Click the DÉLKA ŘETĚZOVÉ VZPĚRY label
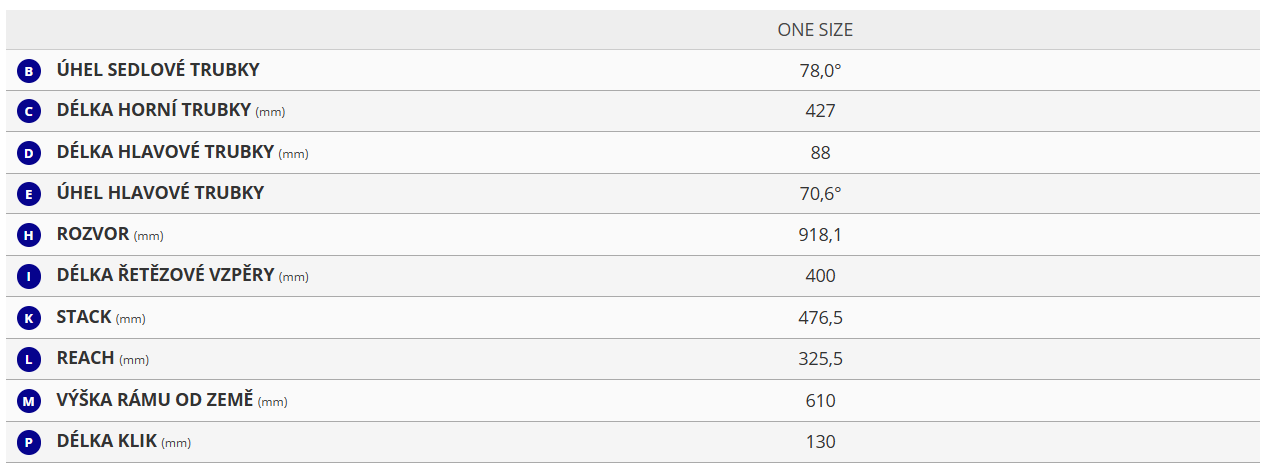This screenshot has height=468, width=1264. click(x=165, y=275)
